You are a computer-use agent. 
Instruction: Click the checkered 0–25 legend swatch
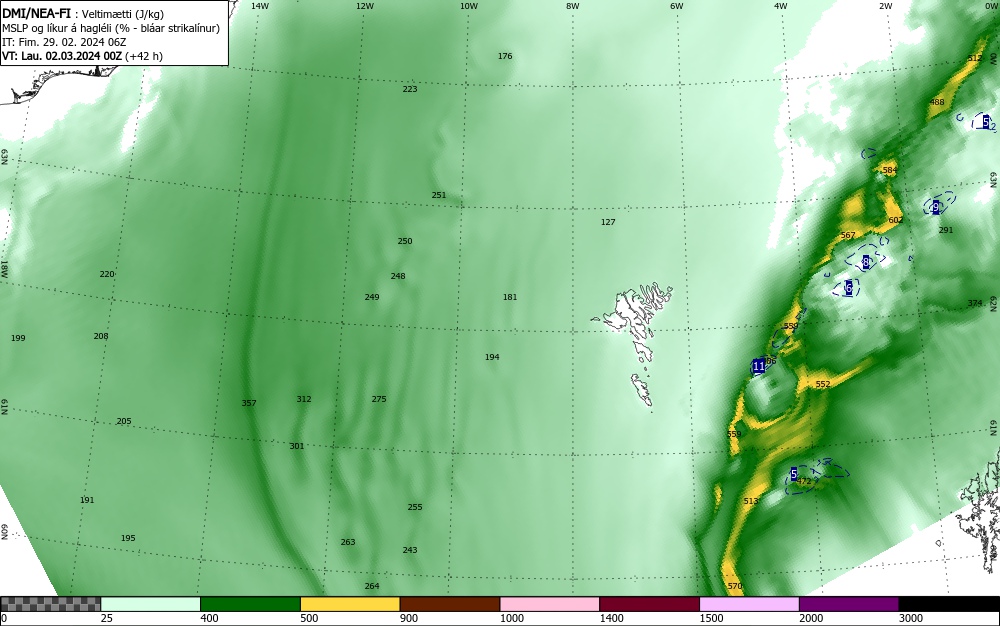point(50,604)
